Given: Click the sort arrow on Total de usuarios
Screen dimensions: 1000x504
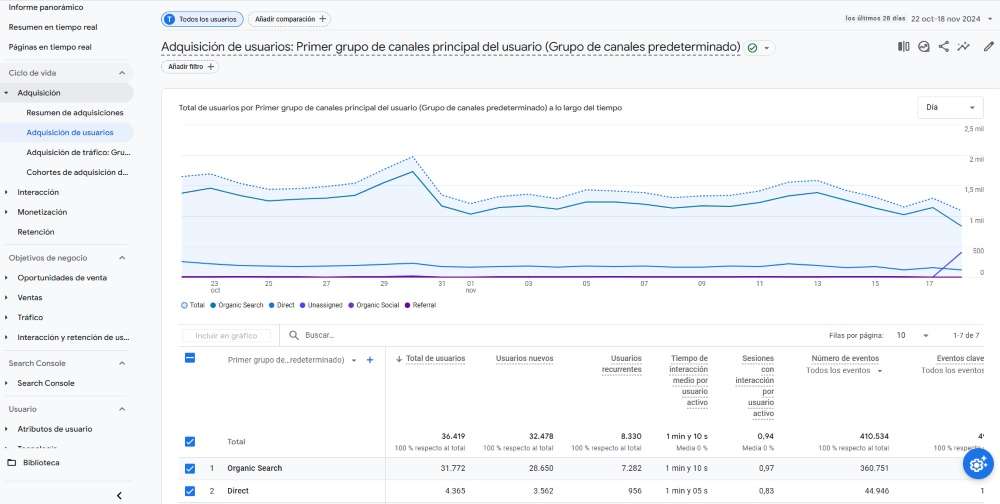Looking at the screenshot, I should 399,359.
